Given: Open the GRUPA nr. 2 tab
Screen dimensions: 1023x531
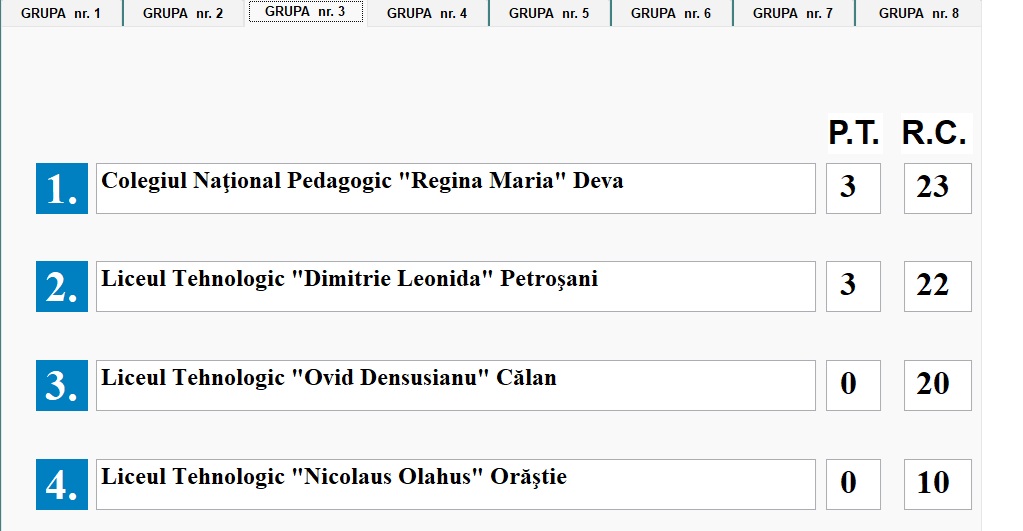Looking at the screenshot, I should click(183, 14).
